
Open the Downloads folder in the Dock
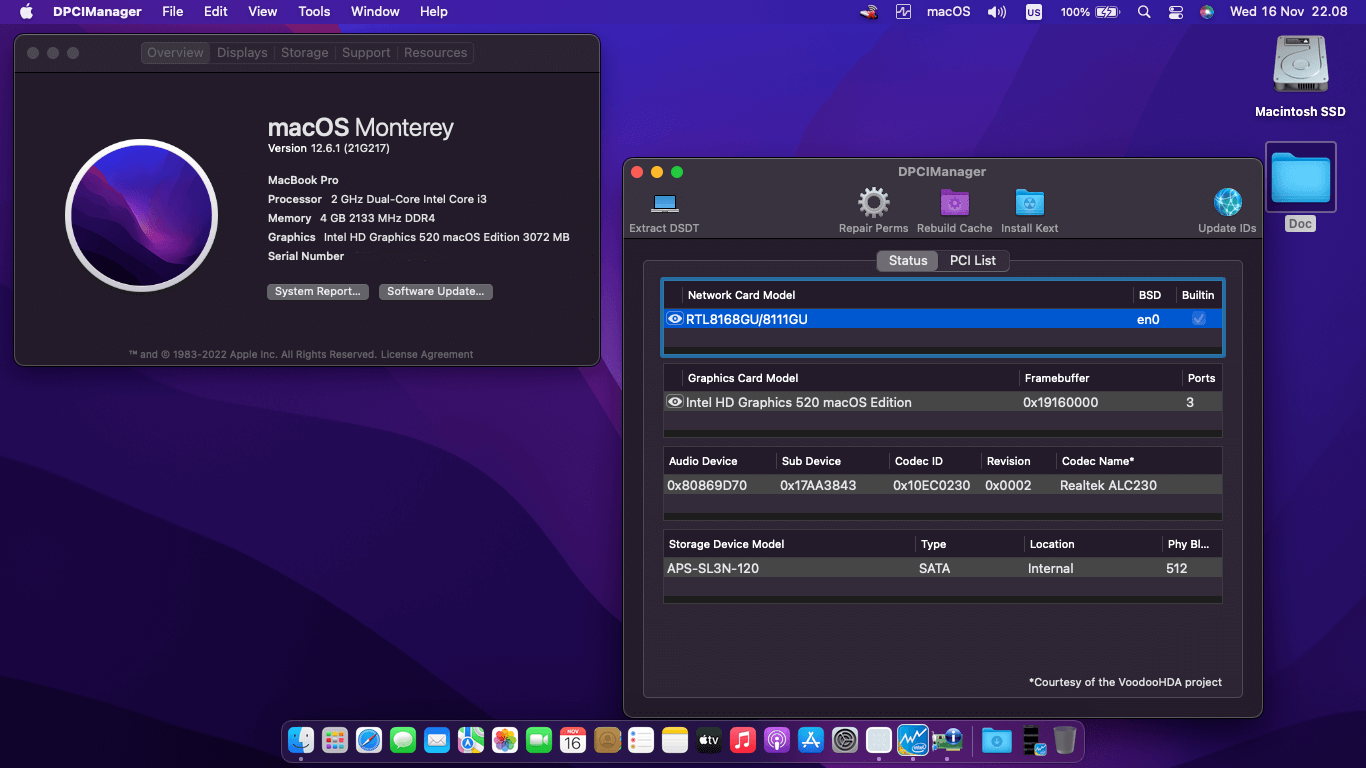click(996, 740)
